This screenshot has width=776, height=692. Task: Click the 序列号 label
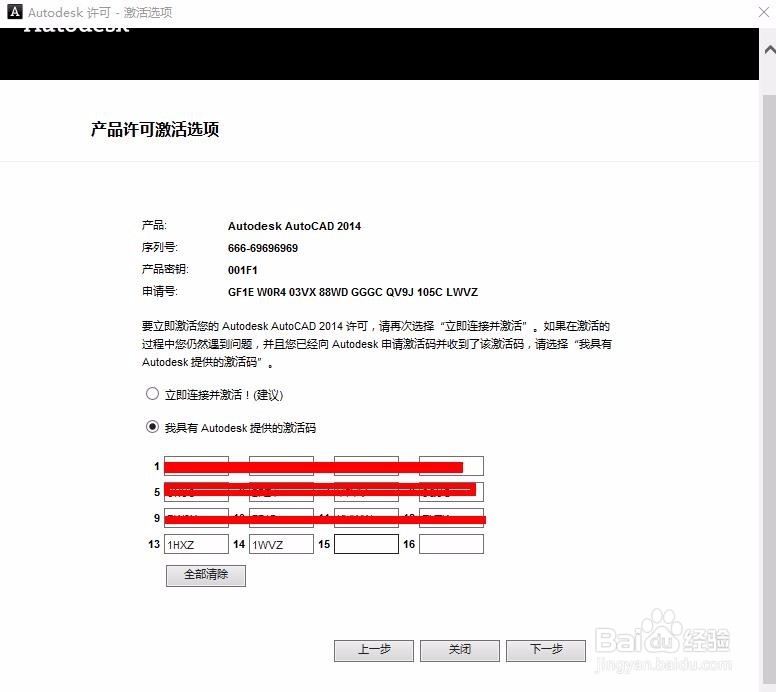[x=159, y=247]
